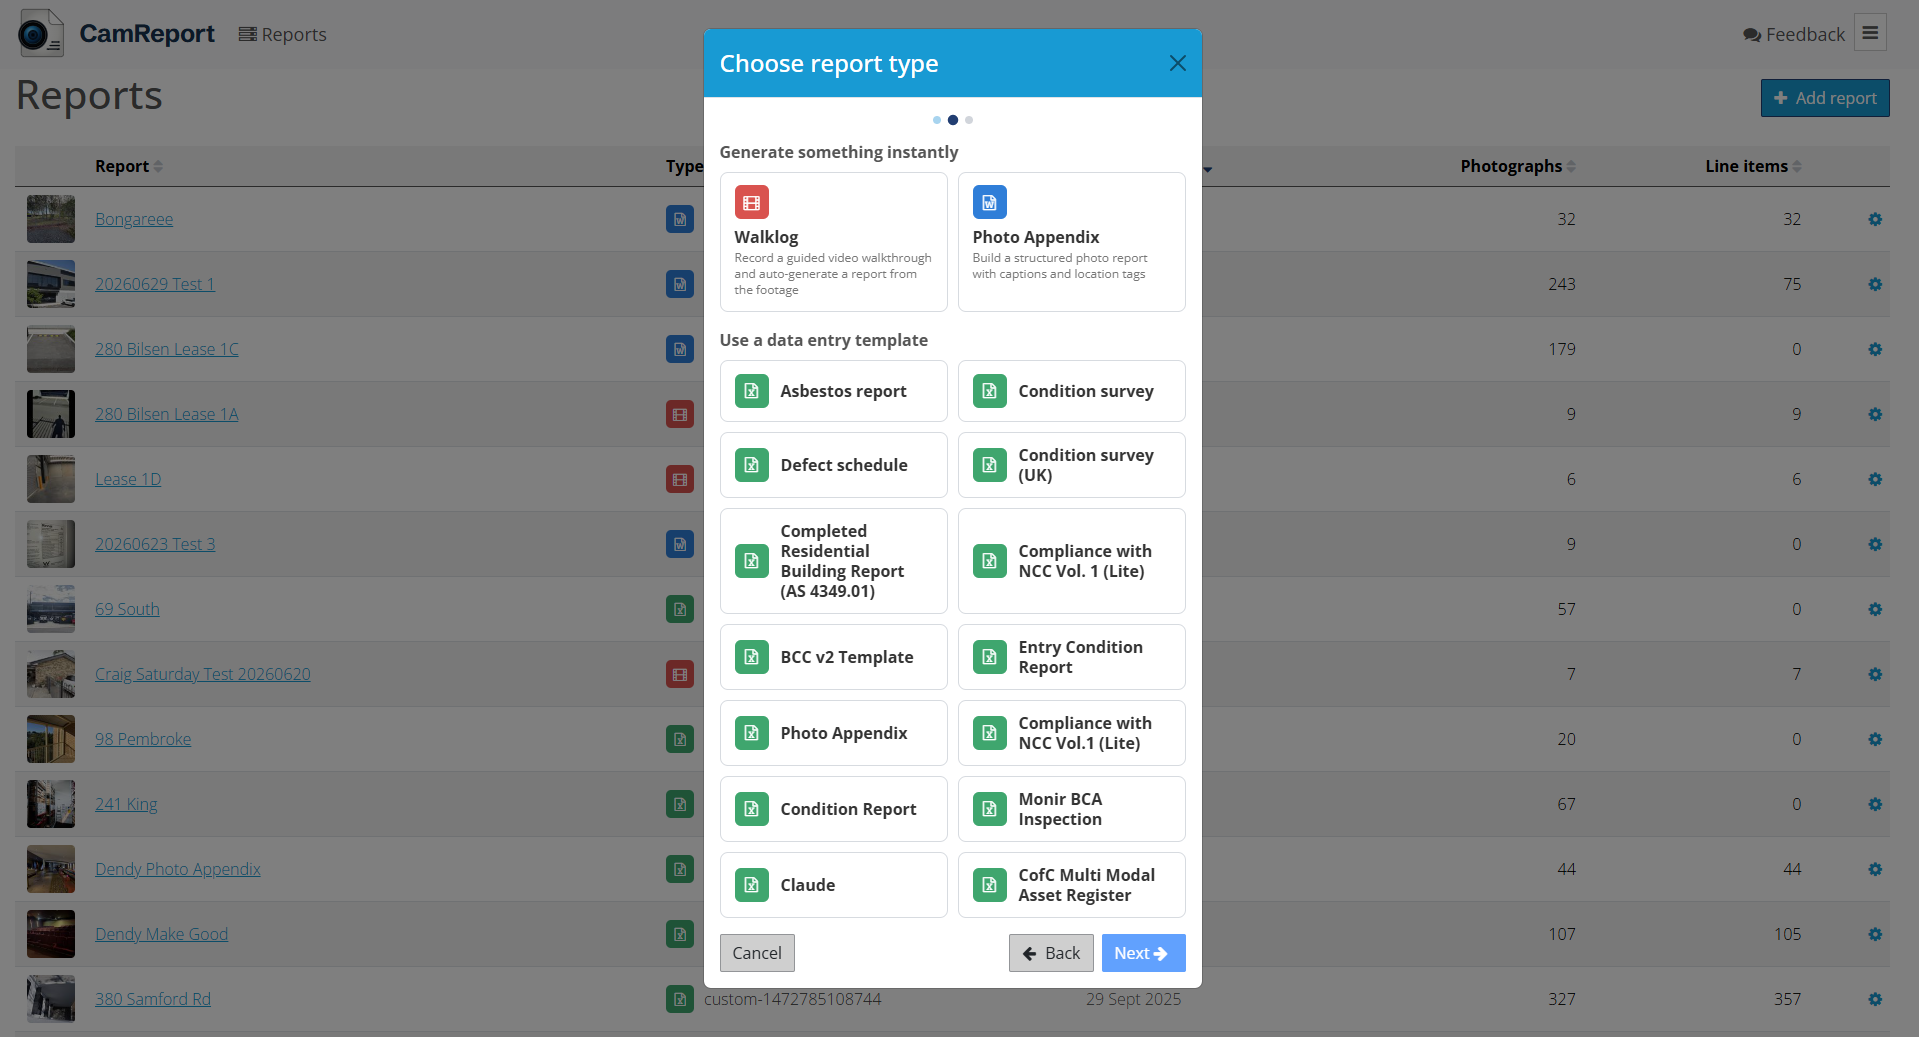Select the Defect schedule template
This screenshot has width=1919, height=1037.
click(x=833, y=465)
